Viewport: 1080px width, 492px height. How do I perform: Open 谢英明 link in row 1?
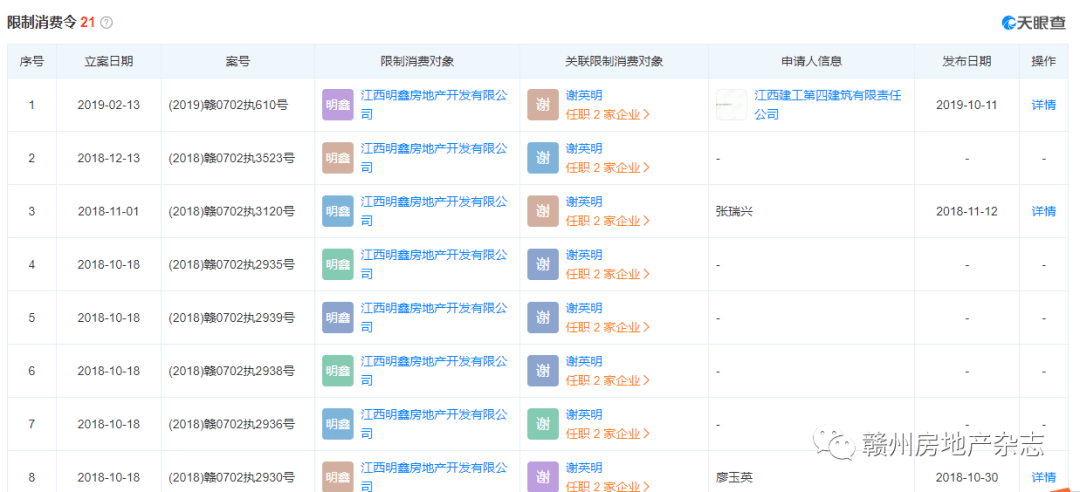click(583, 96)
